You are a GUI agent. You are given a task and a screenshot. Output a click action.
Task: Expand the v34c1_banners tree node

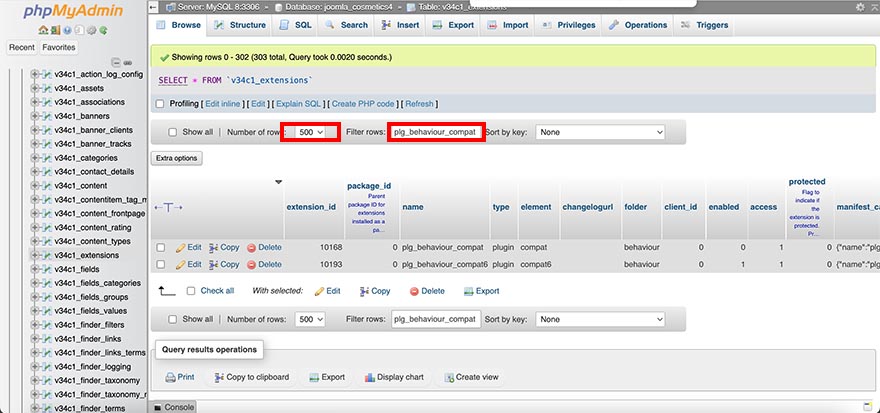(x=35, y=116)
